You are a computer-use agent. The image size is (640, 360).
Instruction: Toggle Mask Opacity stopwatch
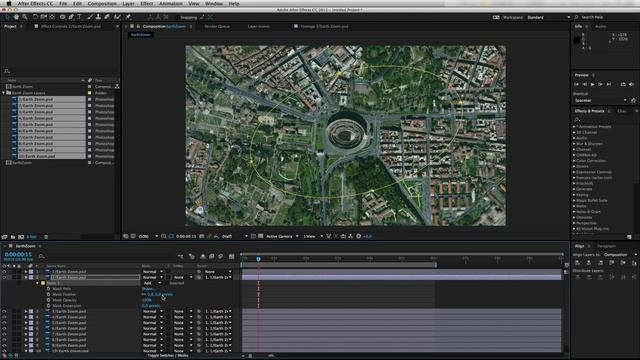[x=48, y=300]
